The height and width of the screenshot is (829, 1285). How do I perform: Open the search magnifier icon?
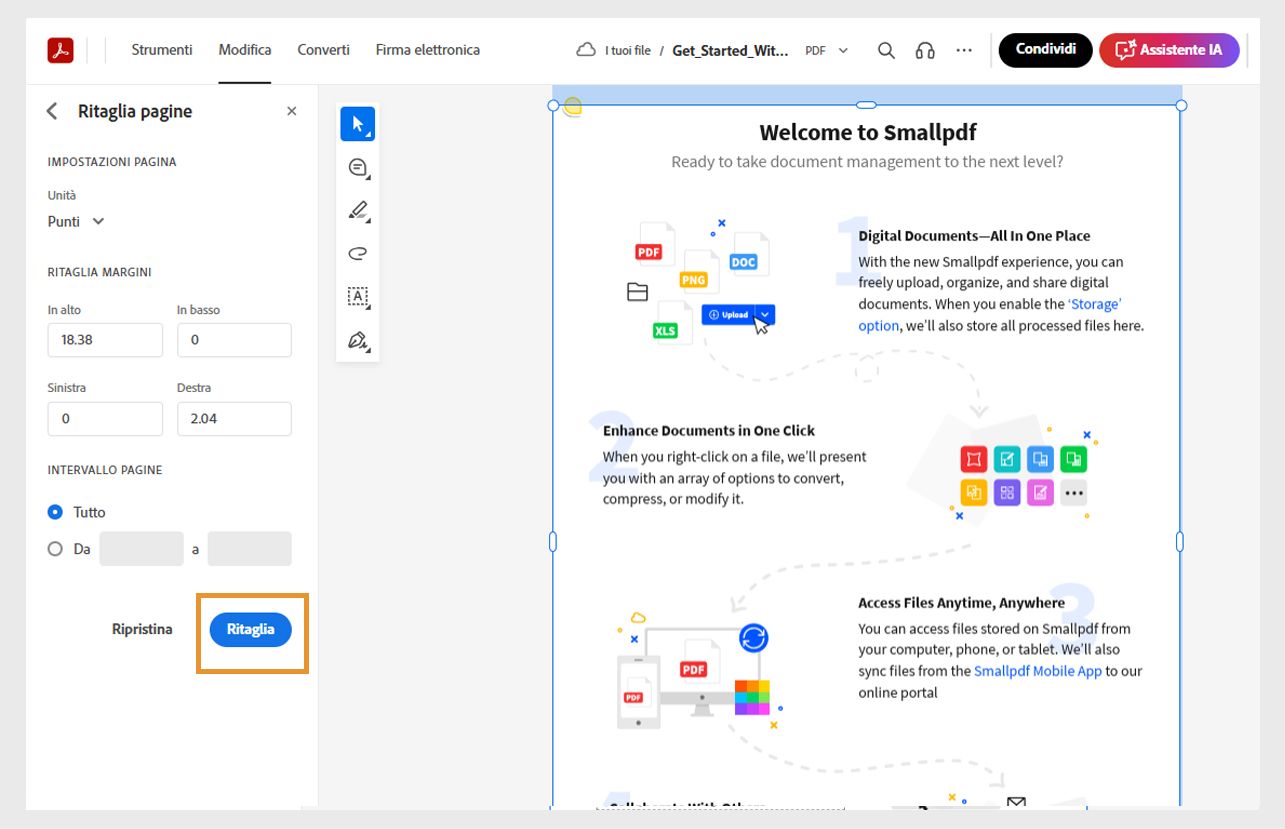pyautogui.click(x=886, y=50)
